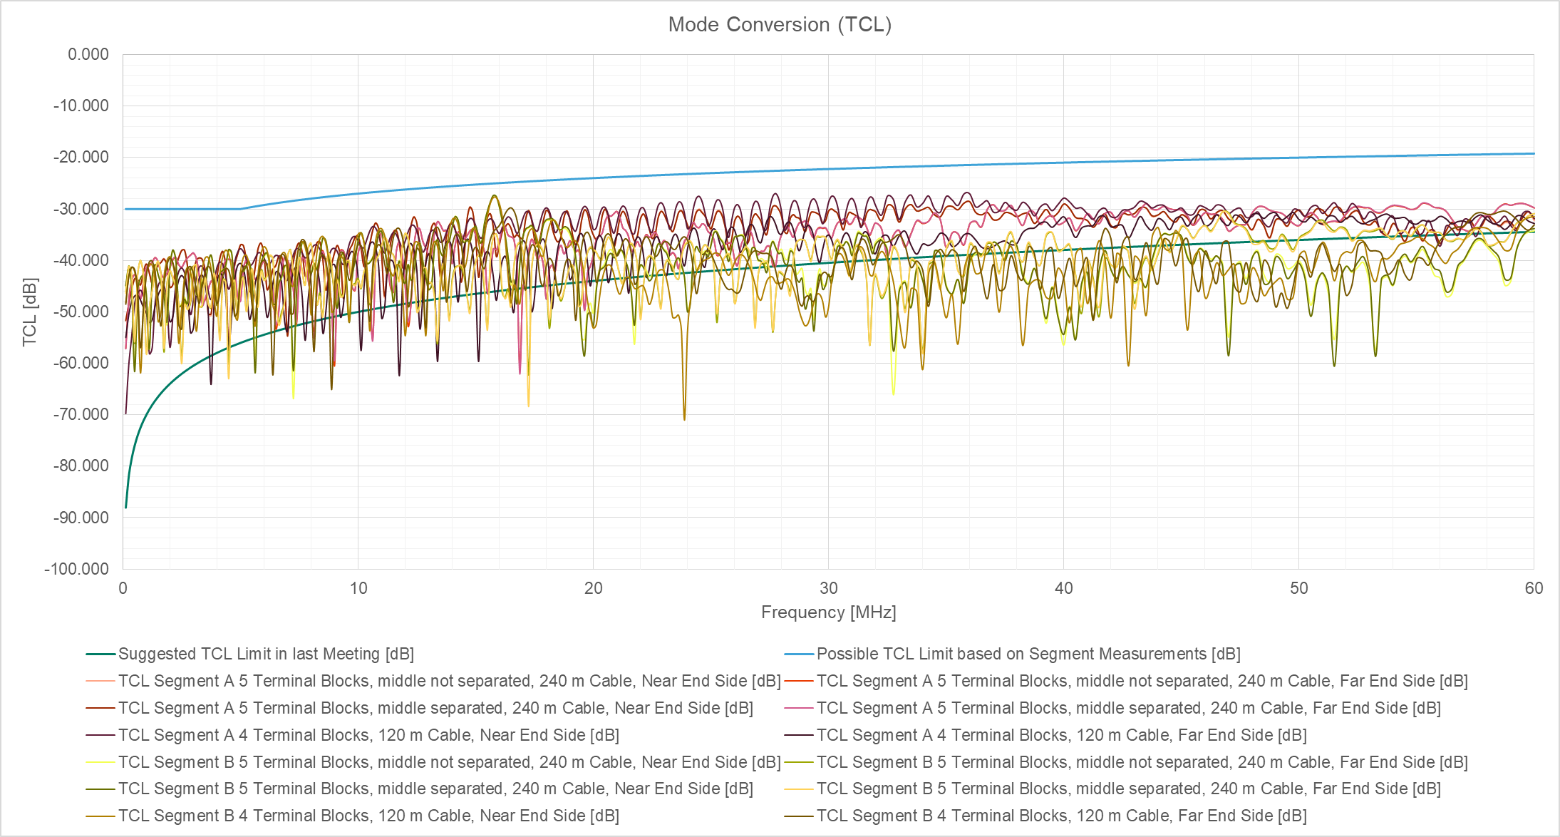
Task: Click the -50.000 vertical axis label
Action: click(x=82, y=312)
